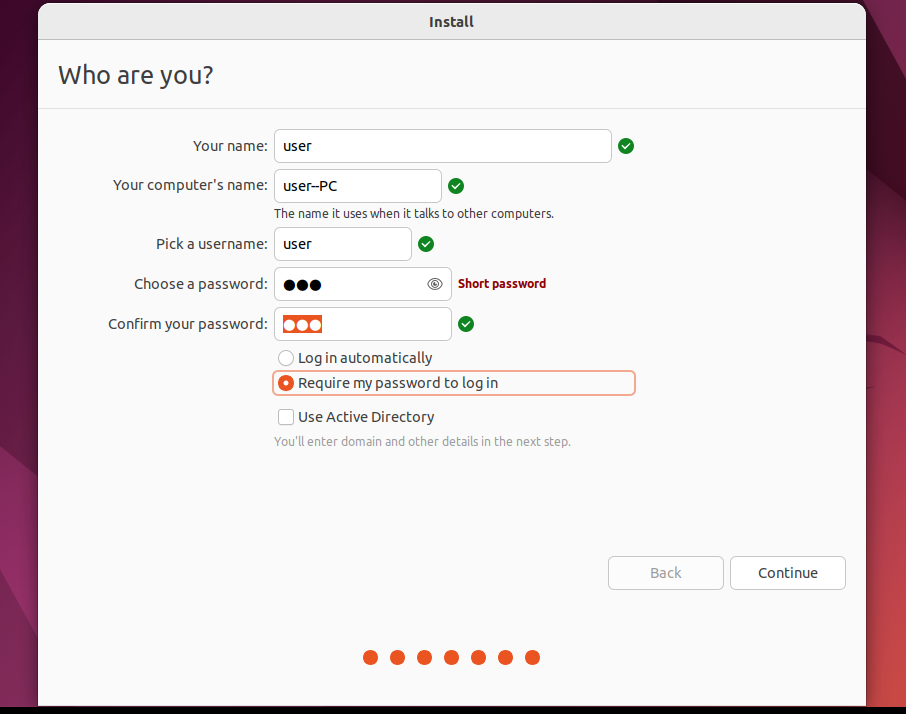
Task: Choose Require my password to log in
Action: pyautogui.click(x=286, y=383)
